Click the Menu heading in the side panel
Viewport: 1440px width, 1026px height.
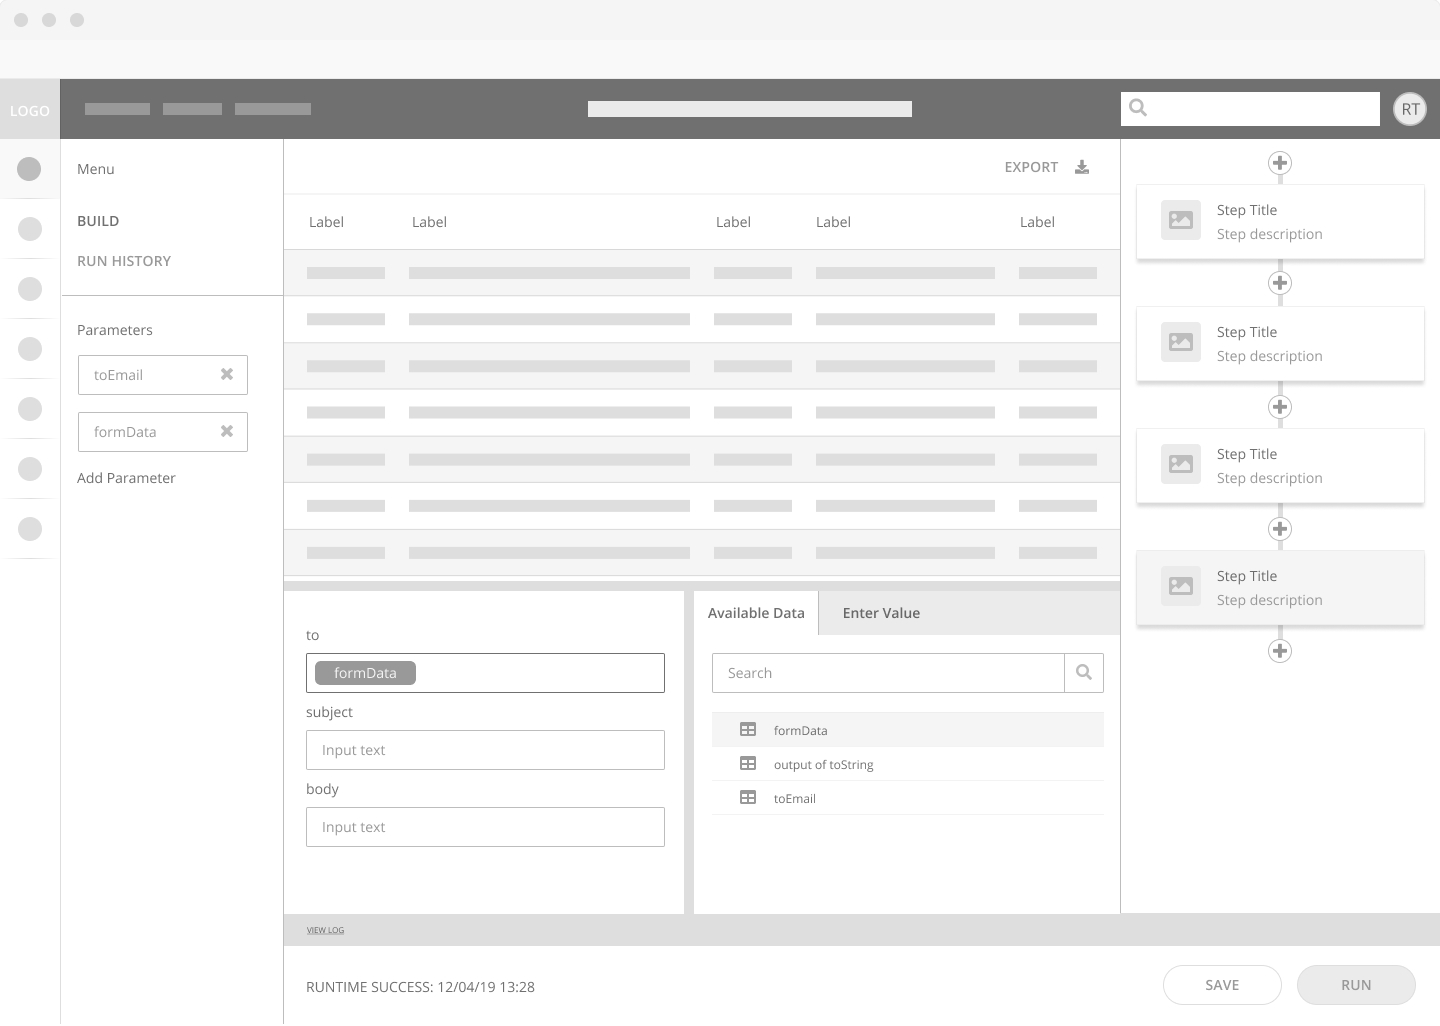(96, 169)
